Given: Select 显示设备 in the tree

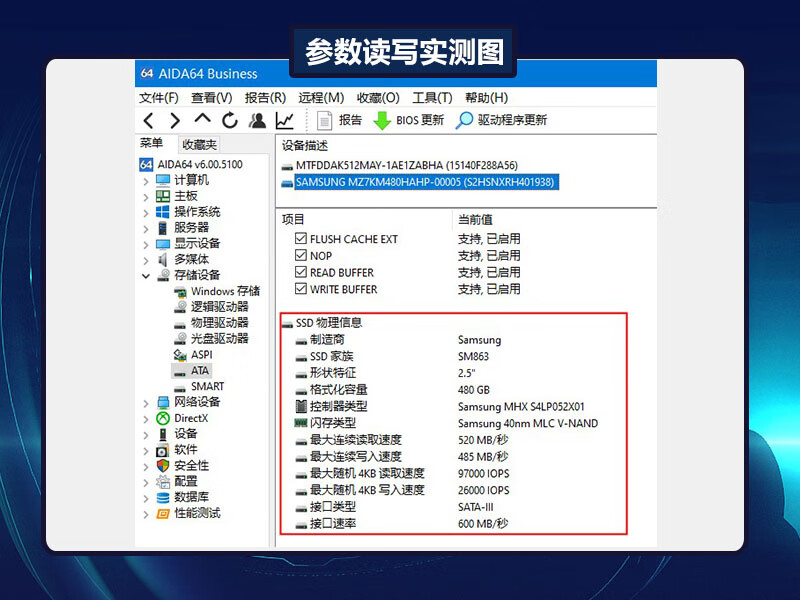Looking at the screenshot, I should [x=188, y=243].
